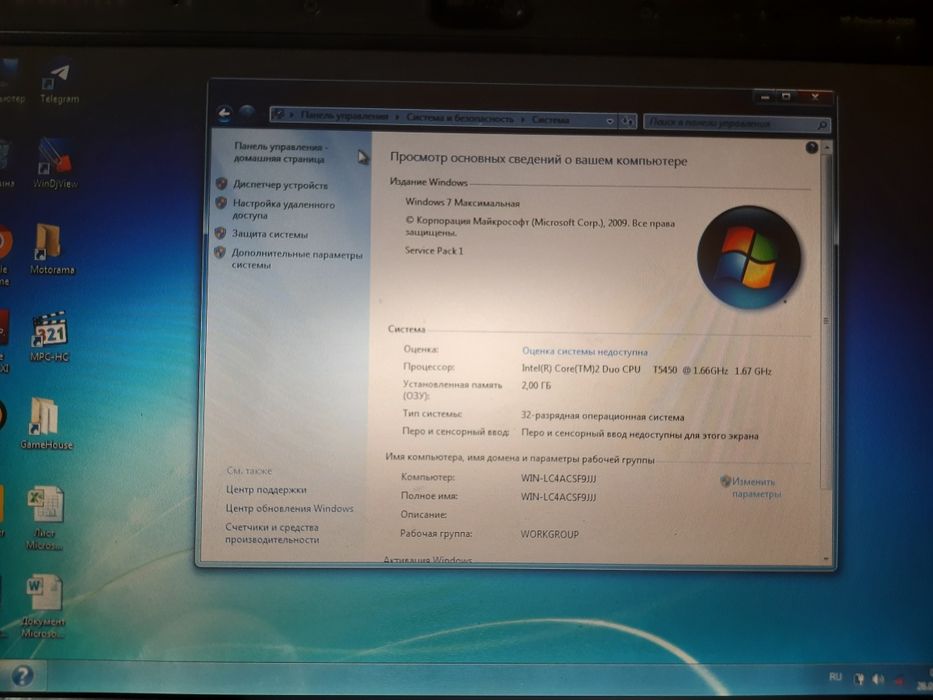Click the Back arrow in System window
Viewport: 933px width, 700px height.
click(224, 113)
